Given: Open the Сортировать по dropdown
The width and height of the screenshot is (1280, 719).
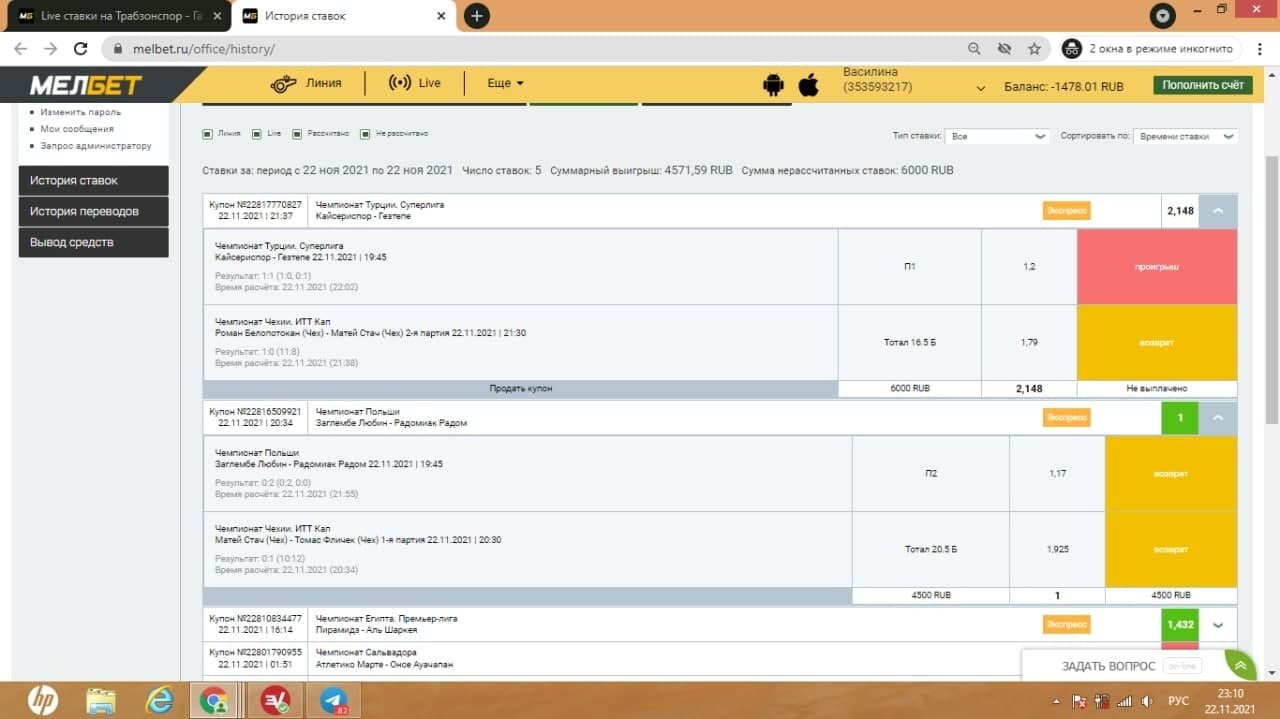Looking at the screenshot, I should [x=1185, y=136].
